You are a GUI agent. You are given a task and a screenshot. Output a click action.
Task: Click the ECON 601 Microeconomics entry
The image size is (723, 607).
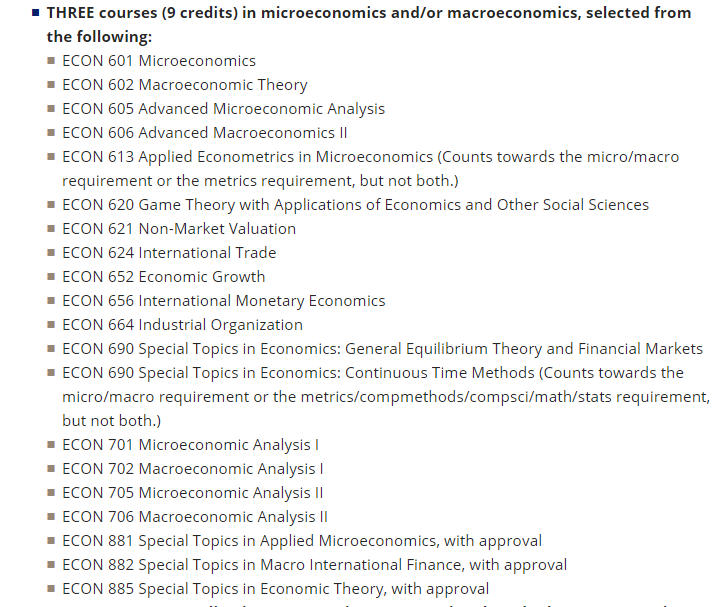(x=159, y=61)
